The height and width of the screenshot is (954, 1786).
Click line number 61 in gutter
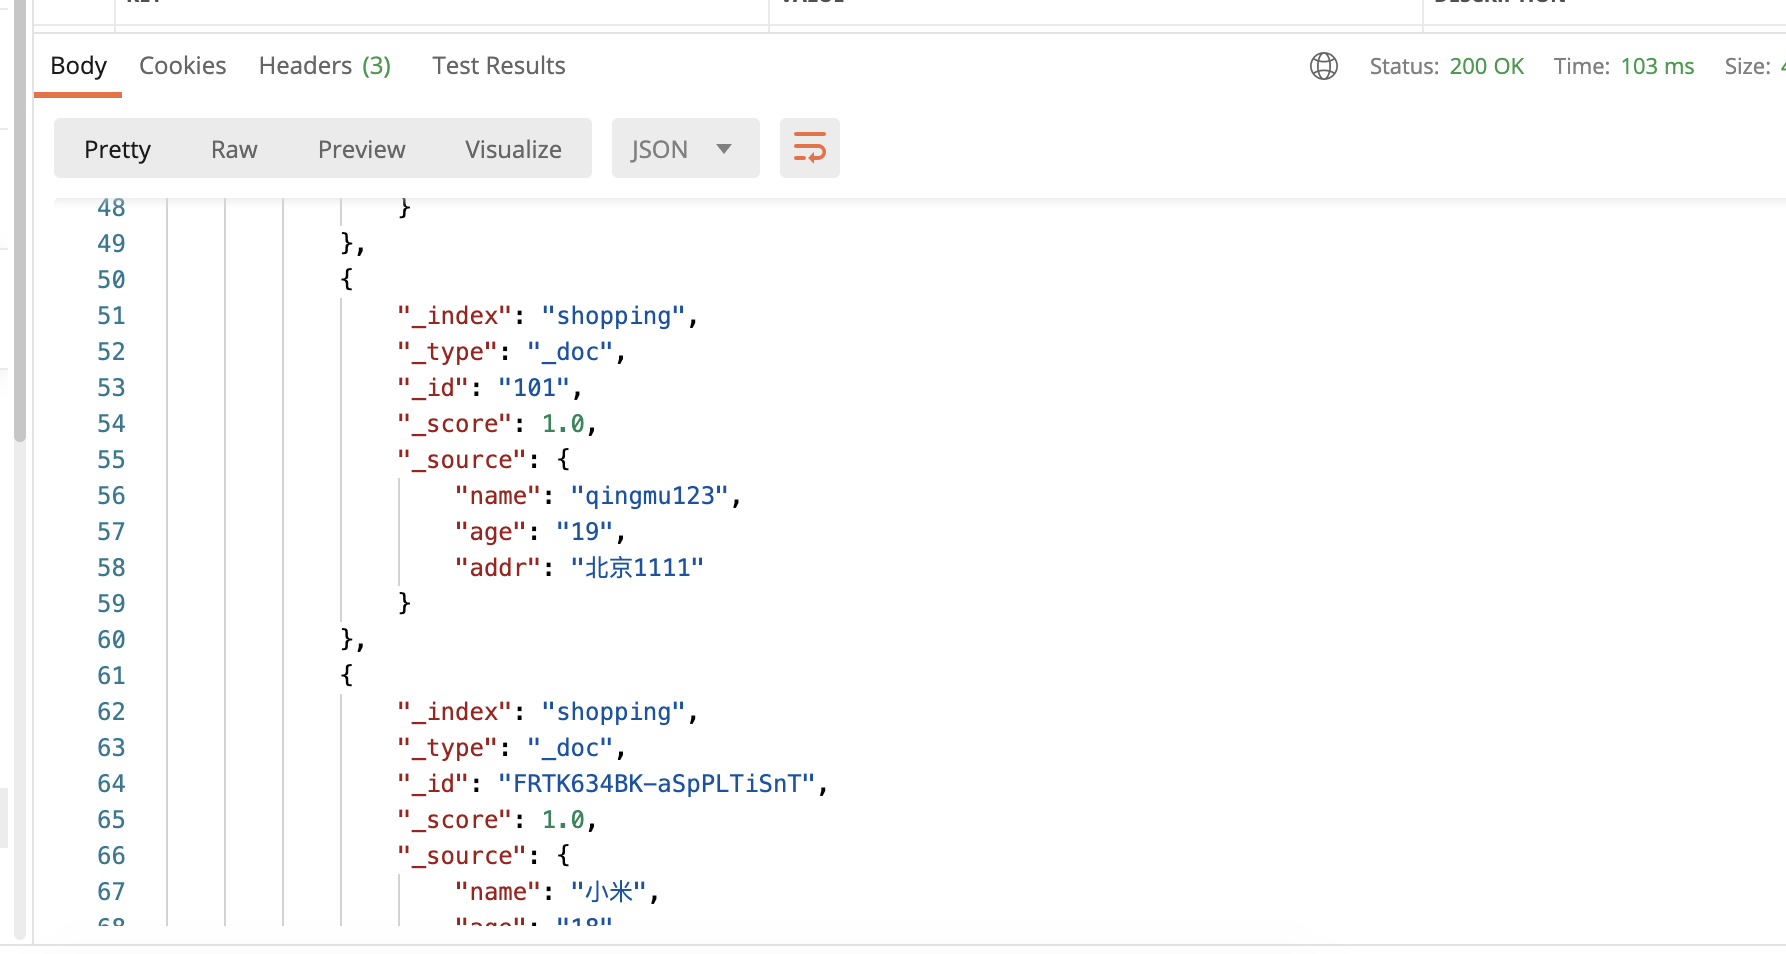(x=111, y=676)
